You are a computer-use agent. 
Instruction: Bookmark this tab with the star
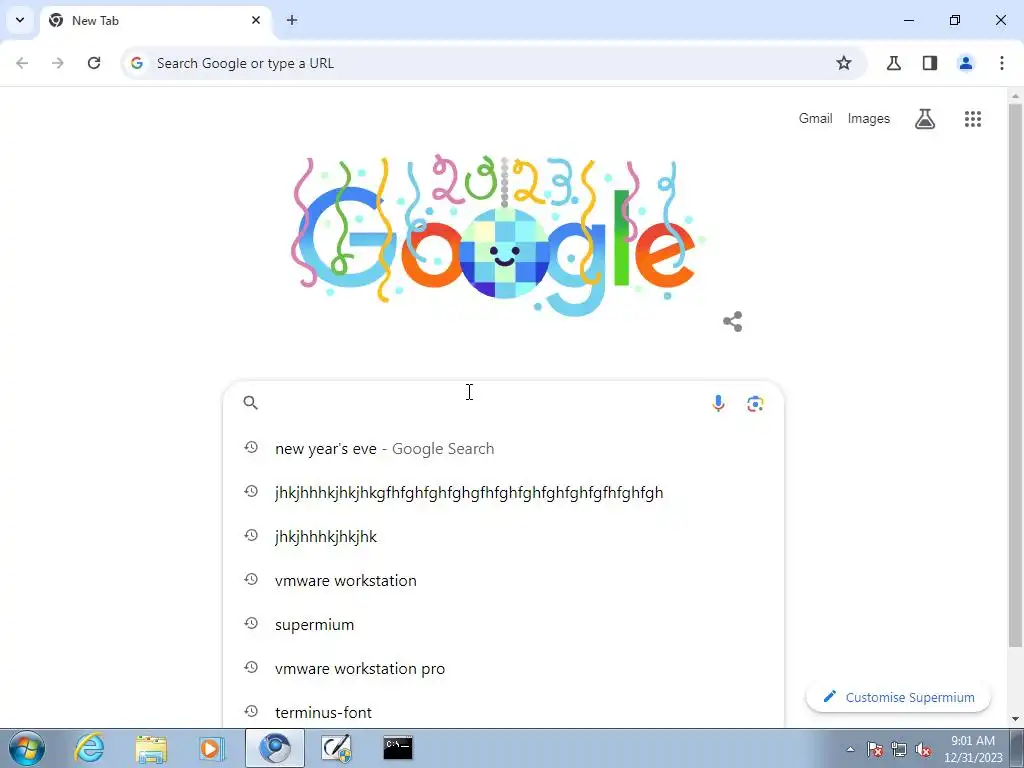(x=844, y=63)
